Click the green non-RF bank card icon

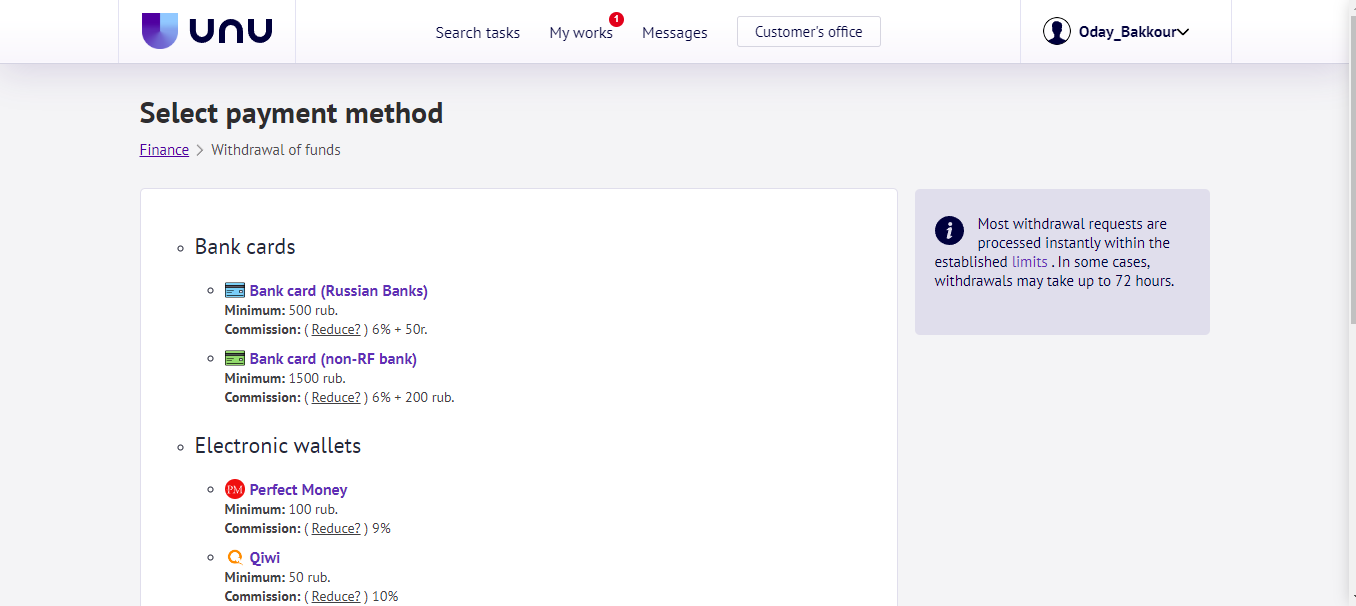point(235,359)
